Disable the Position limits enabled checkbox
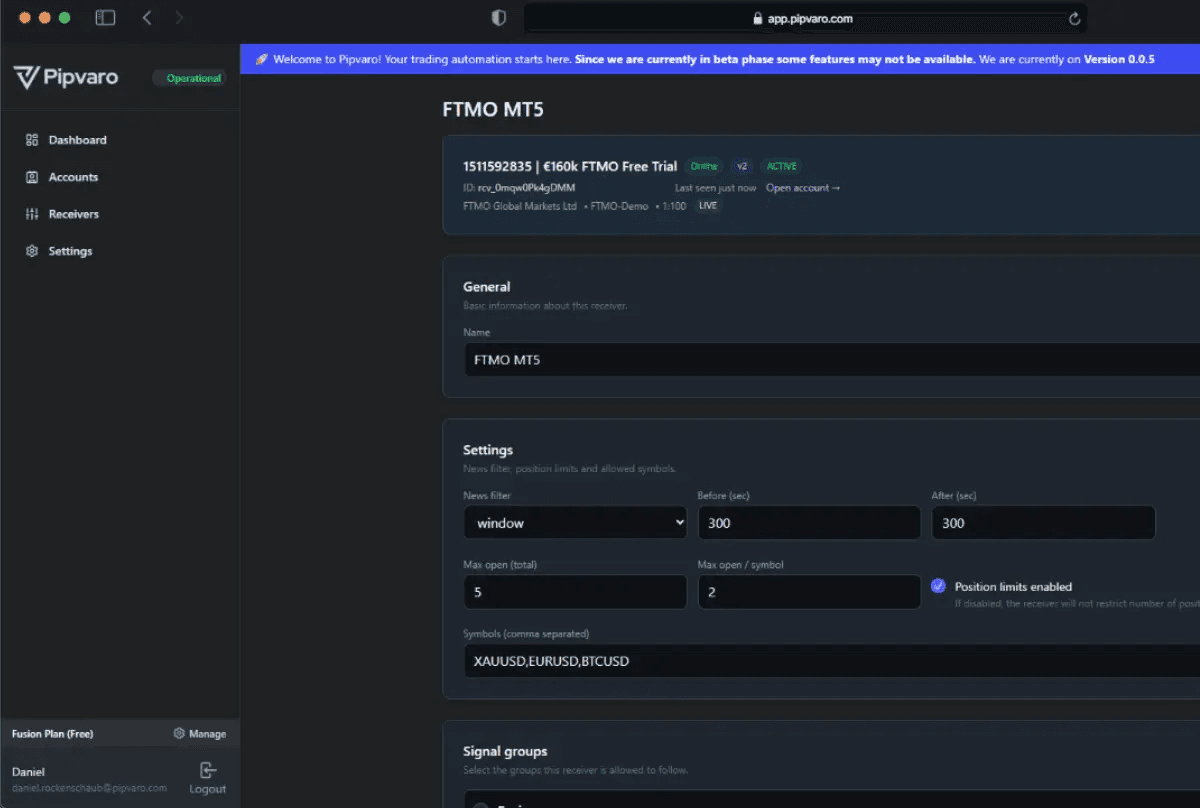The width and height of the screenshot is (1200, 808). 938,586
